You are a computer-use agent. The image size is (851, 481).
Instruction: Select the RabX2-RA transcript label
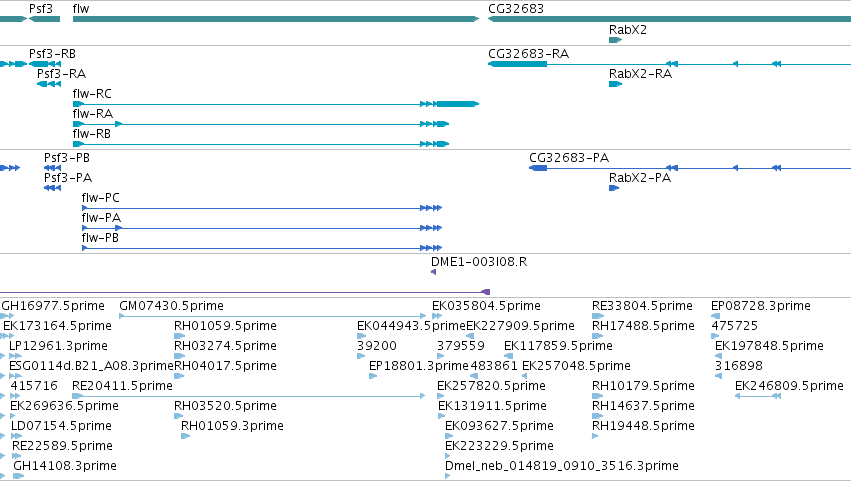[x=640, y=74]
